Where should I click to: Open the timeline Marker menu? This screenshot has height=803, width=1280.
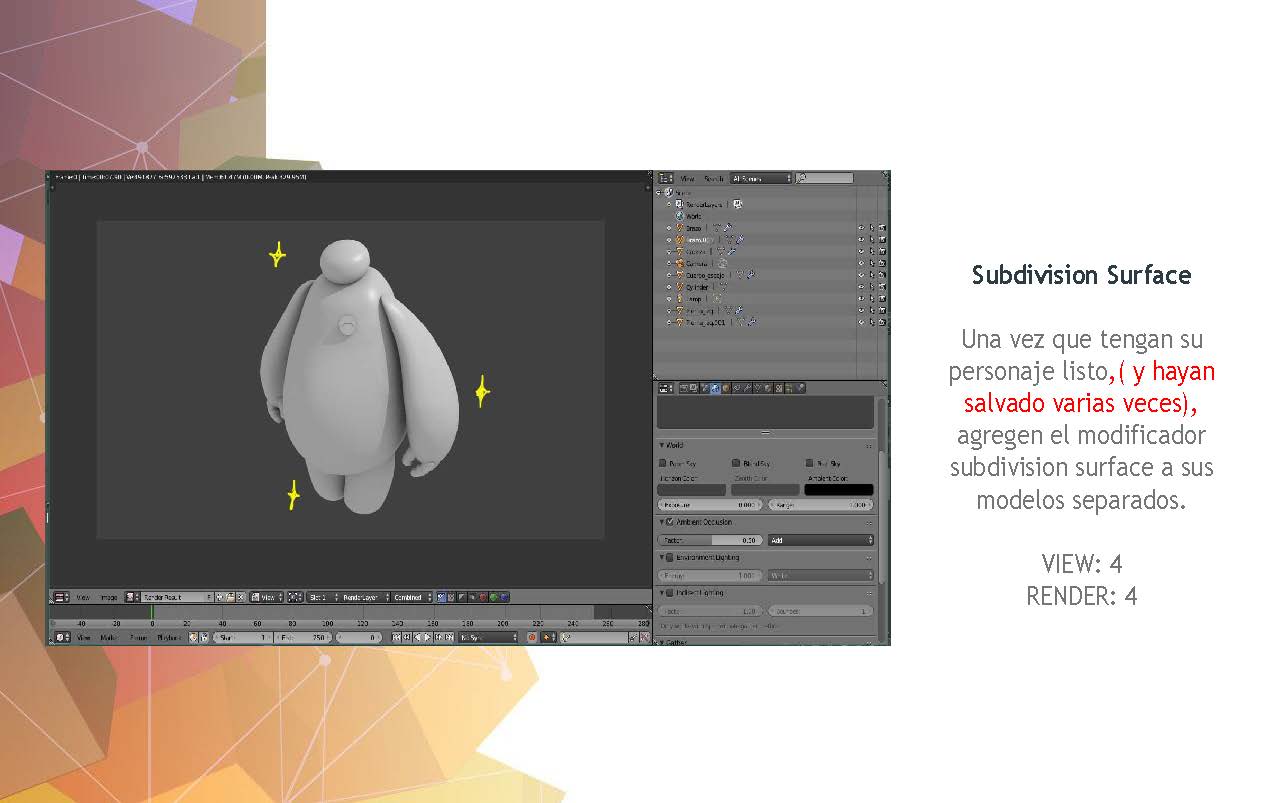coord(110,637)
